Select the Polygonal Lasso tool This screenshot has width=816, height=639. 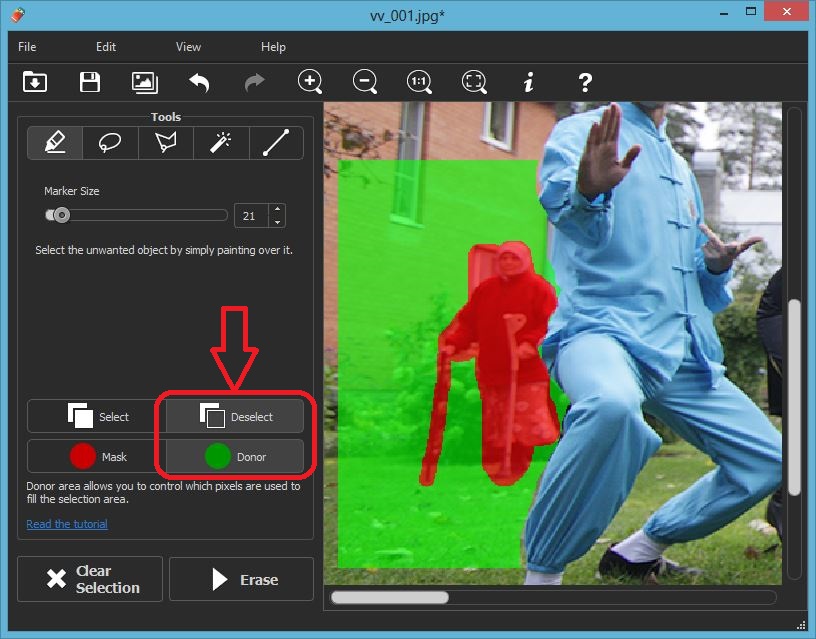coord(165,143)
